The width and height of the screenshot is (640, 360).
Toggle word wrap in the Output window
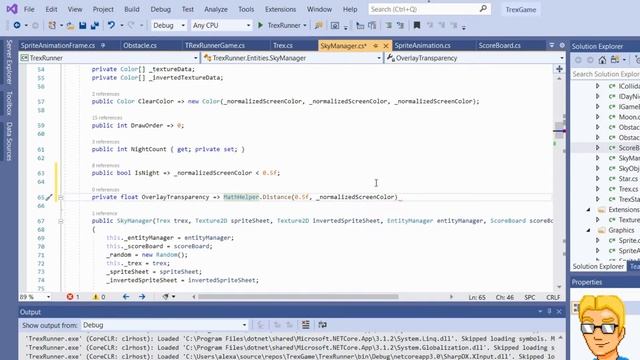coord(322,325)
